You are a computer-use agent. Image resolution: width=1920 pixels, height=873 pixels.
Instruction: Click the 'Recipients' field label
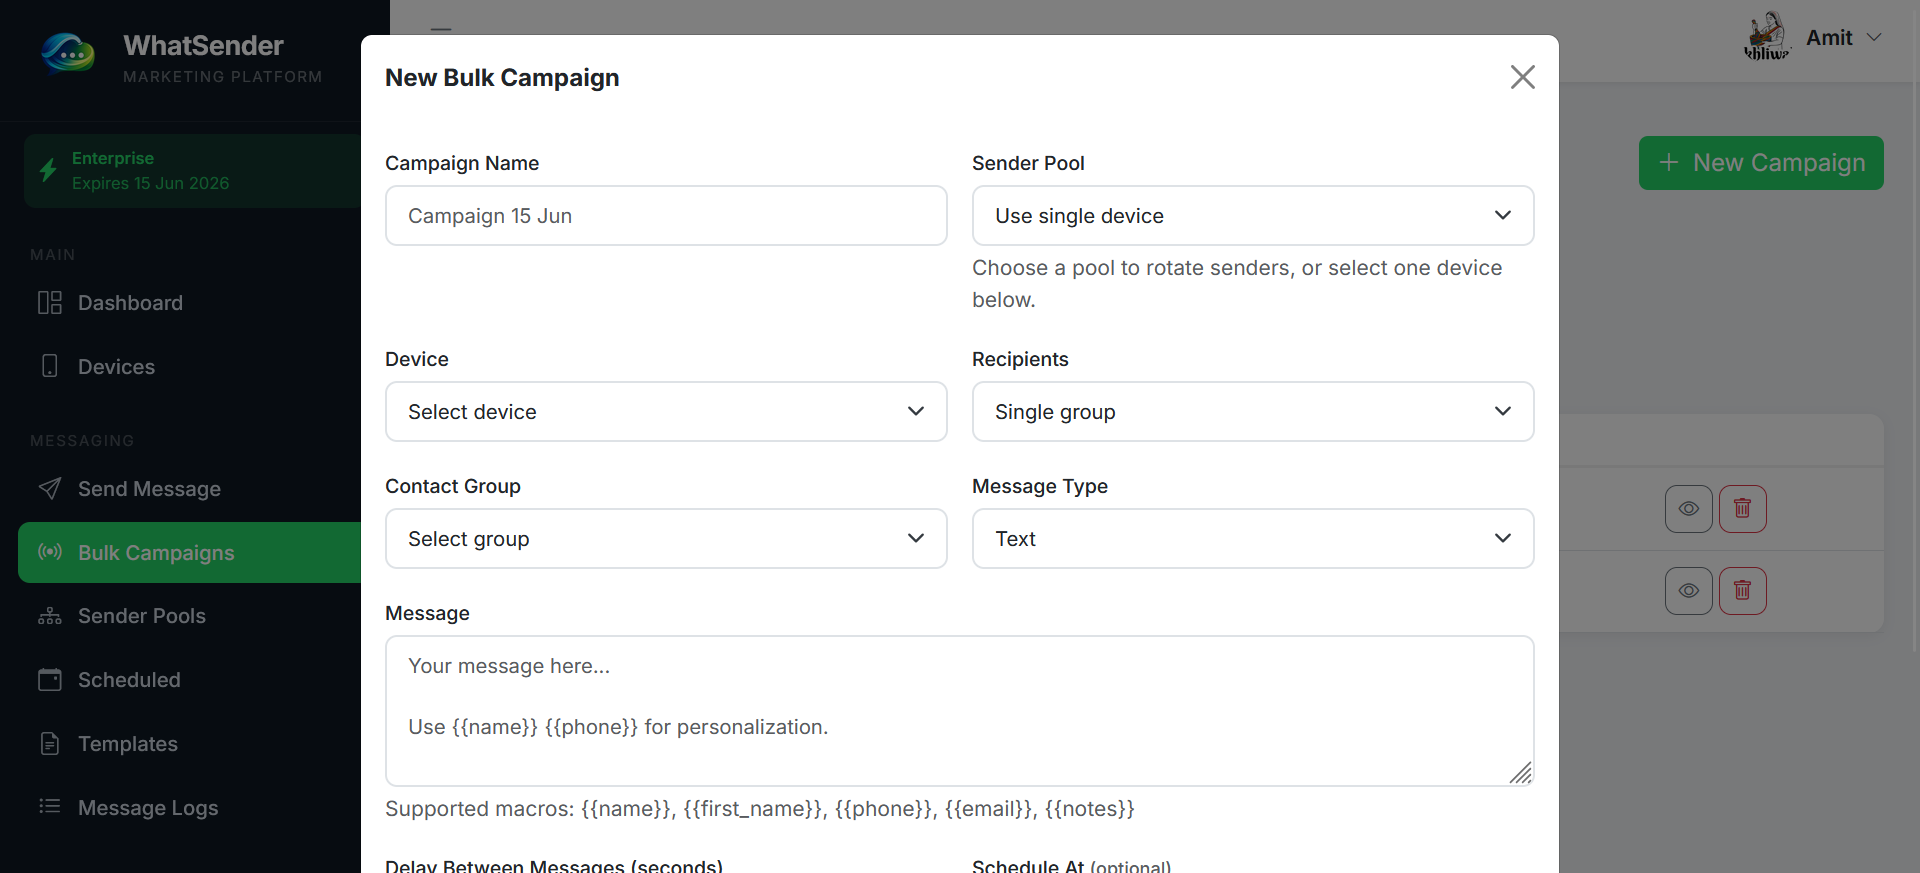1020,359
